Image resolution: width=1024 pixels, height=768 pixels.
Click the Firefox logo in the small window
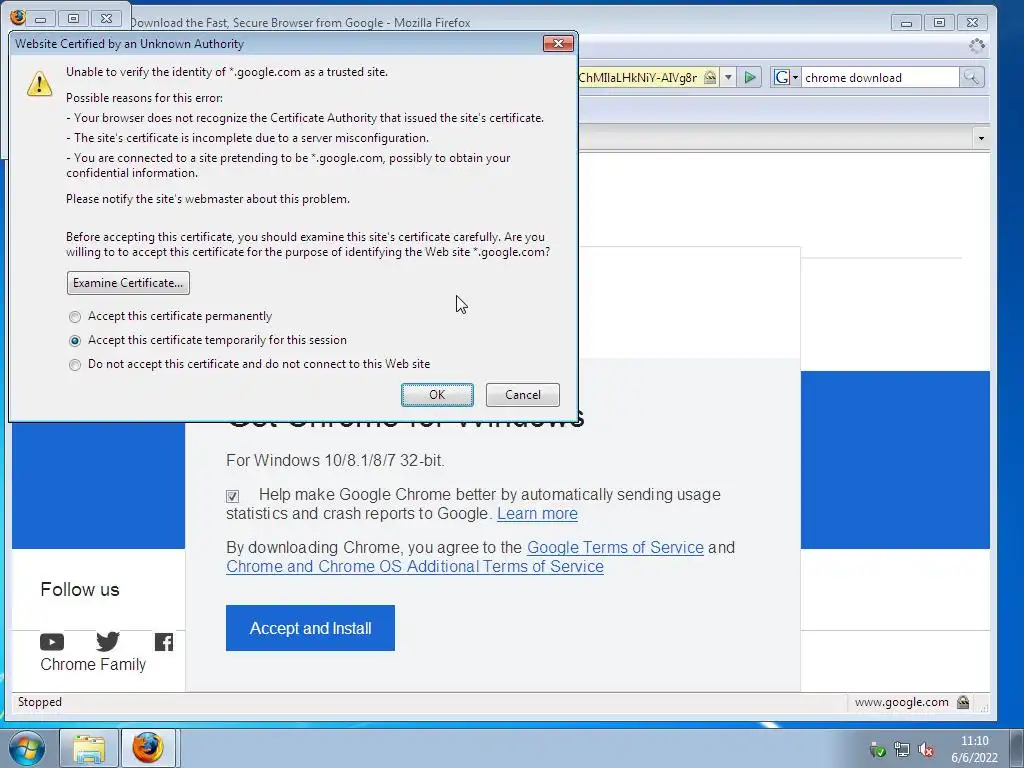click(x=18, y=18)
